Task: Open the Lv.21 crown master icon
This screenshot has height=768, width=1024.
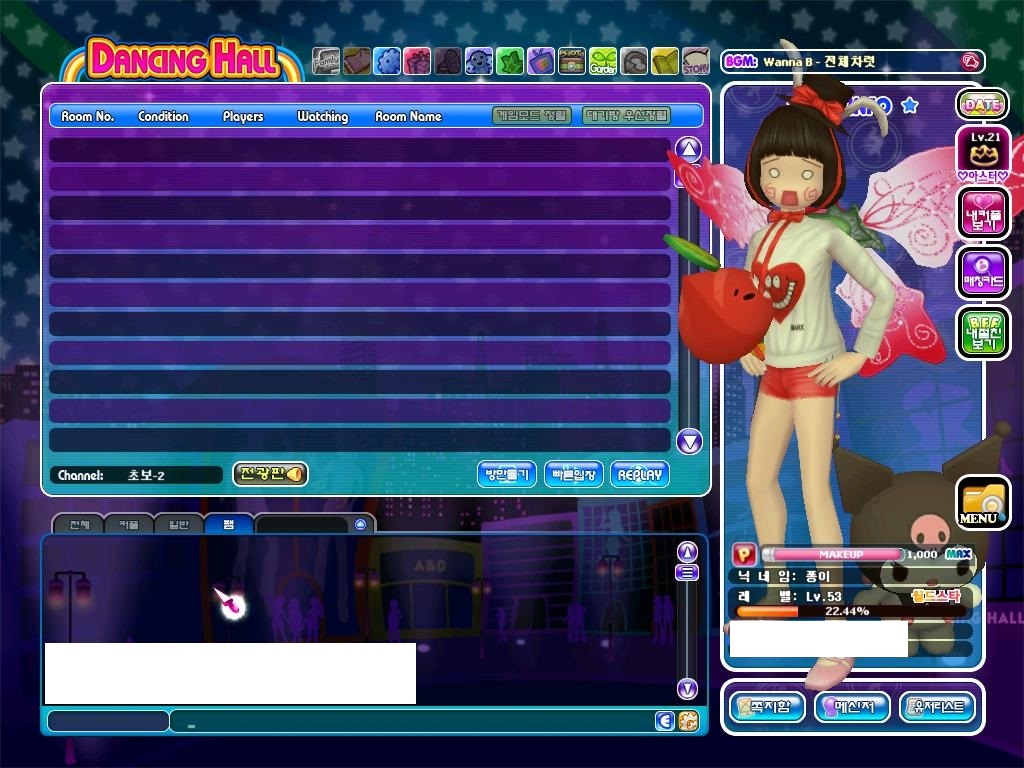Action: pyautogui.click(x=983, y=155)
